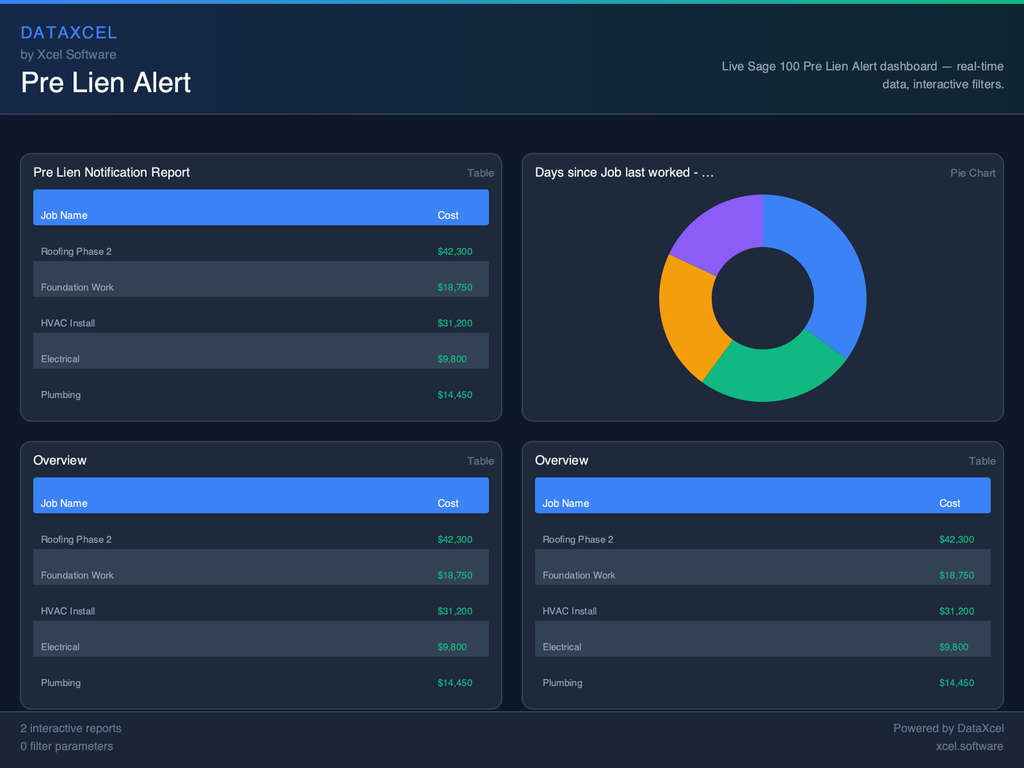Click the Days since Job last worked title
Image resolution: width=1024 pixels, height=768 pixels.
tap(624, 172)
